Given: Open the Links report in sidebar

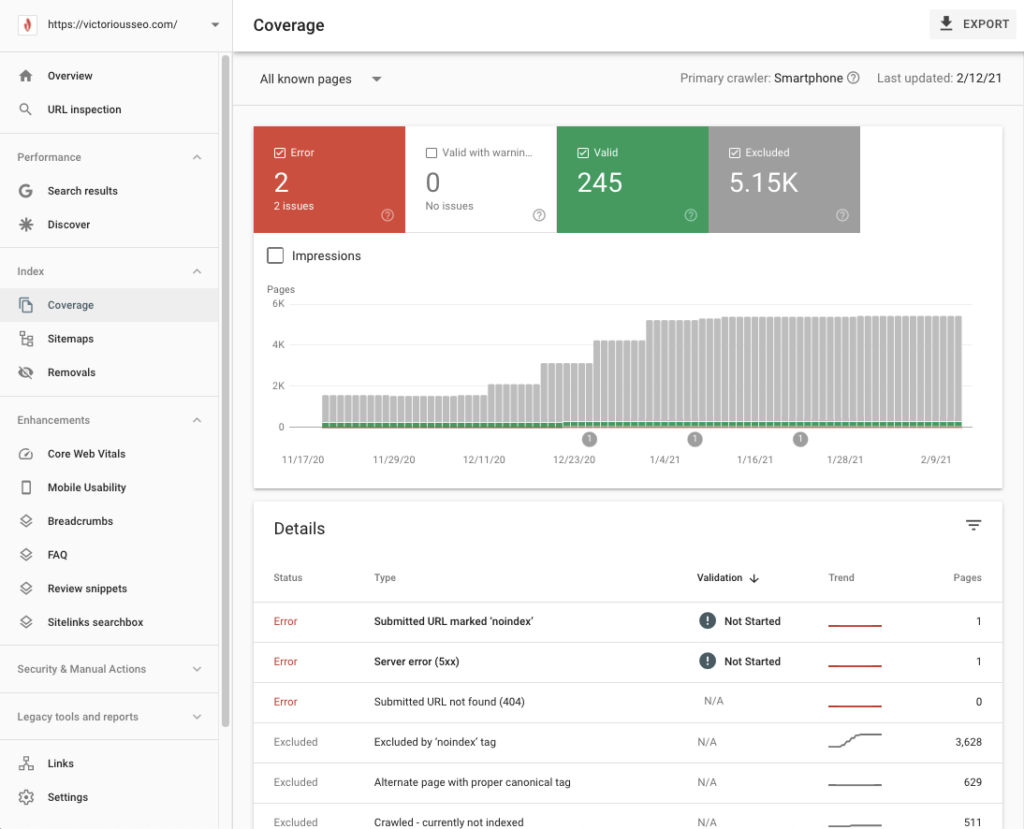Looking at the screenshot, I should [60, 764].
